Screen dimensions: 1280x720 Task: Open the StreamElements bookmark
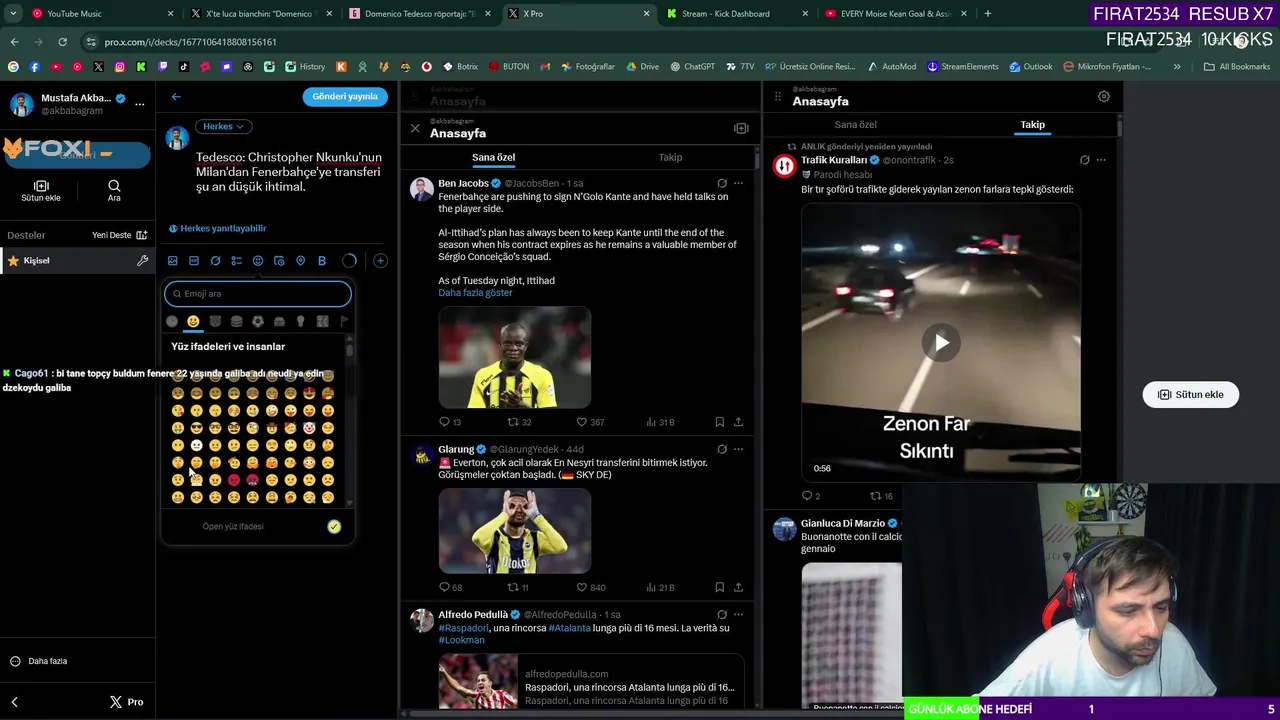tap(962, 67)
